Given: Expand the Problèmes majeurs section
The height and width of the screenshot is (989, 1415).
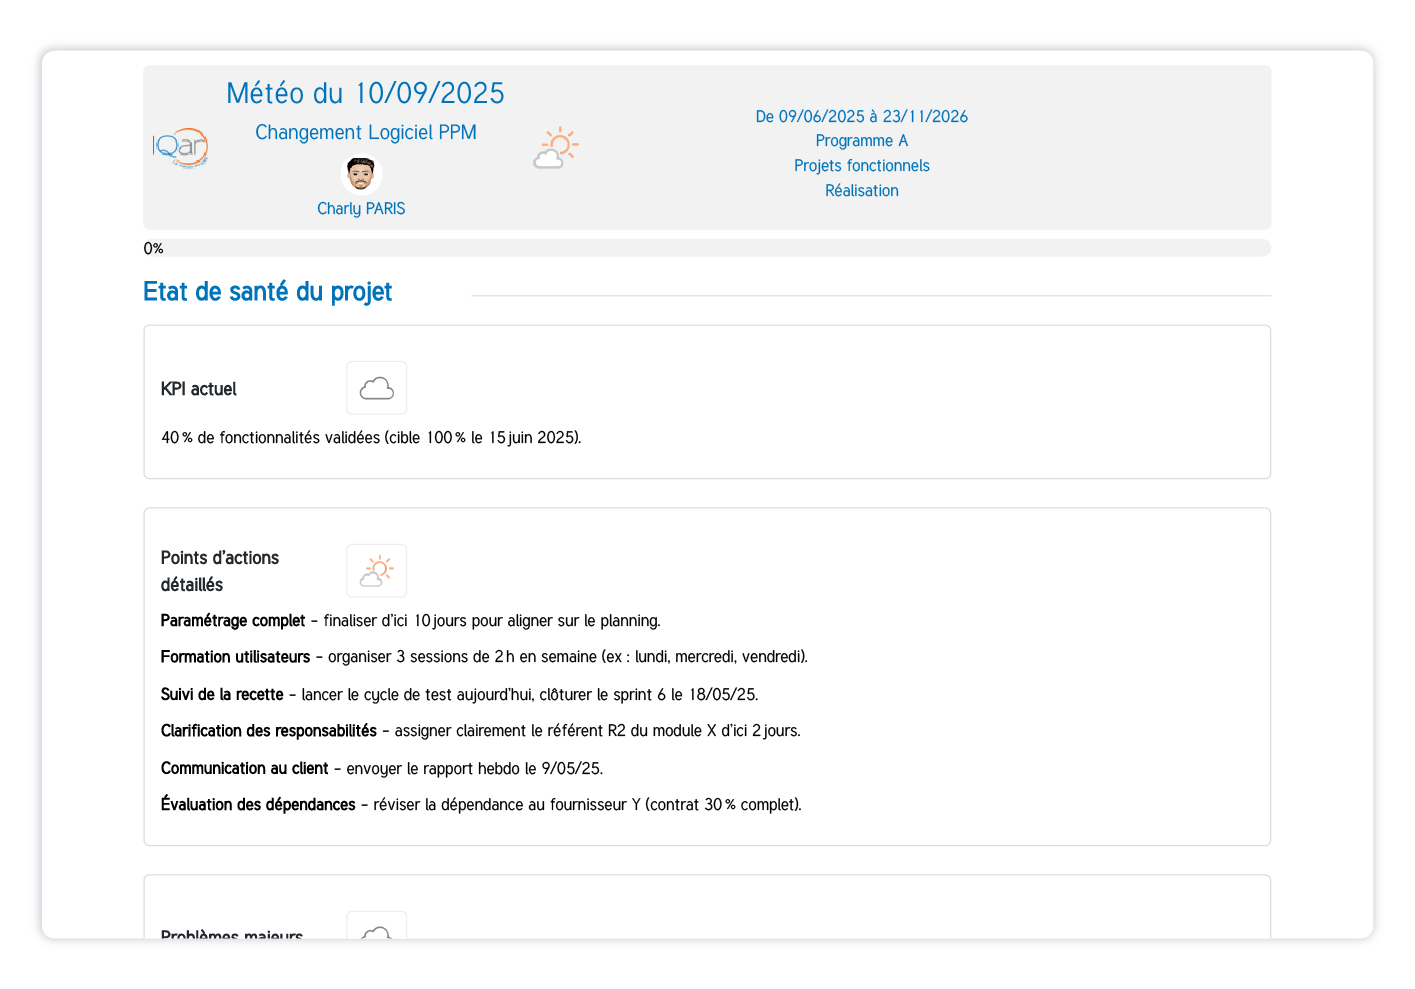Looking at the screenshot, I should (231, 932).
